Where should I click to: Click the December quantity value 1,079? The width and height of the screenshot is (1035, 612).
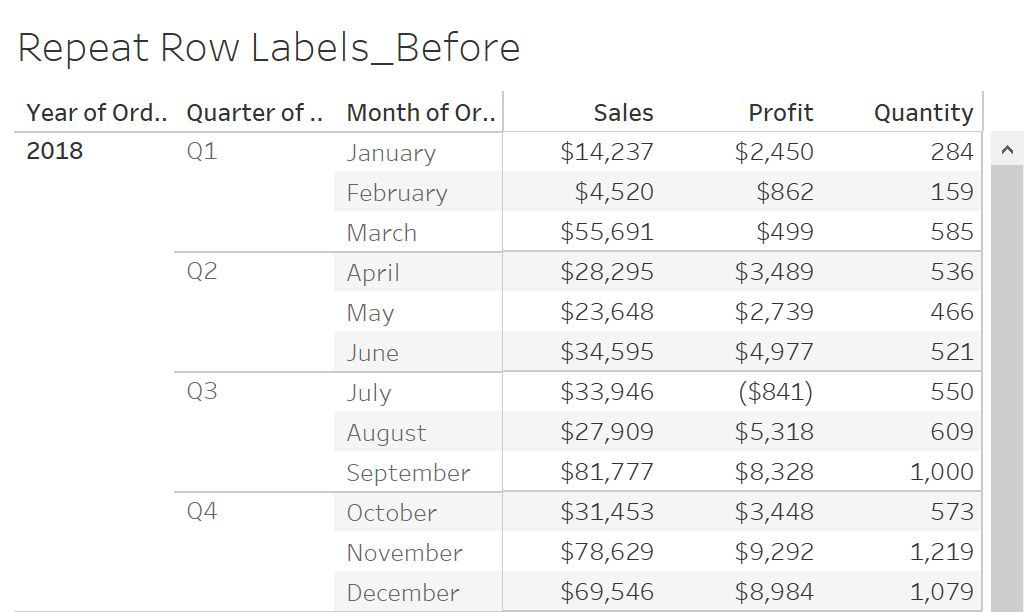pyautogui.click(x=941, y=592)
